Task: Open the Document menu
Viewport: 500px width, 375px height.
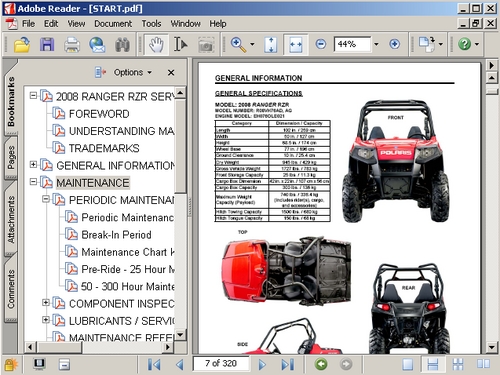Action: coord(113,24)
